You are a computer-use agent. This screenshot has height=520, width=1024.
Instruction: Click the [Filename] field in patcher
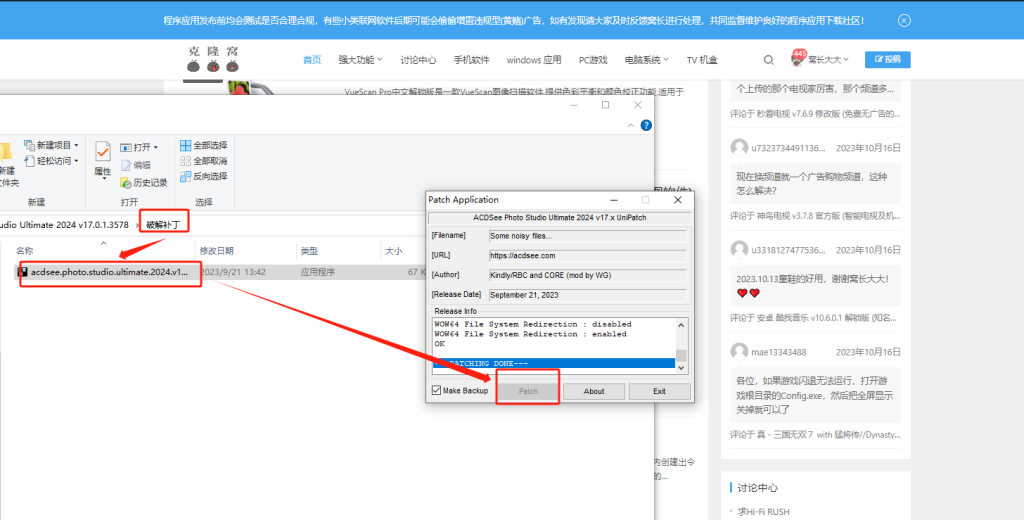click(x=588, y=236)
